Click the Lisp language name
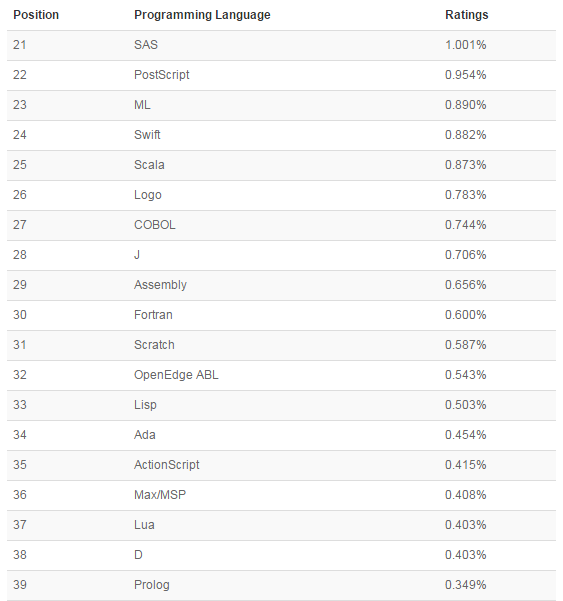The height and width of the screenshot is (601, 563). pyautogui.click(x=145, y=405)
